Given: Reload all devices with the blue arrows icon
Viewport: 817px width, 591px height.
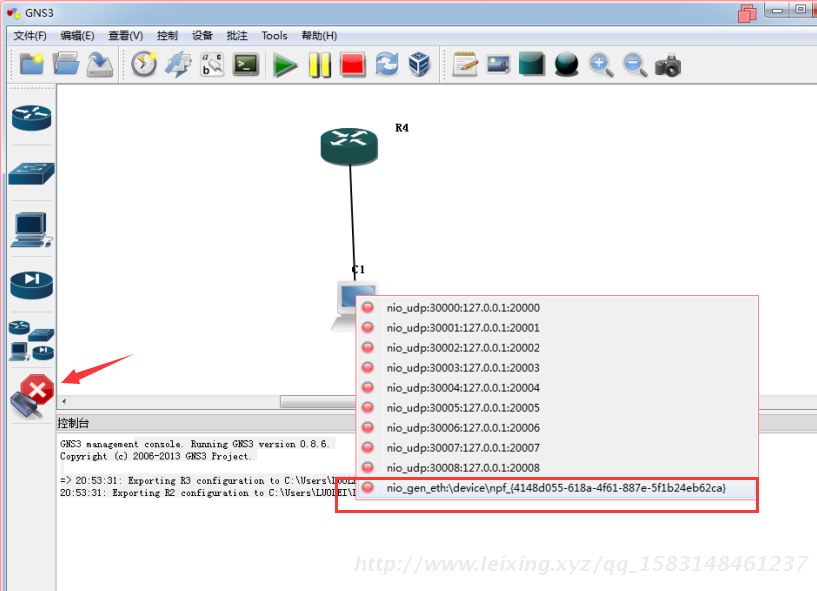Looking at the screenshot, I should click(x=387, y=65).
